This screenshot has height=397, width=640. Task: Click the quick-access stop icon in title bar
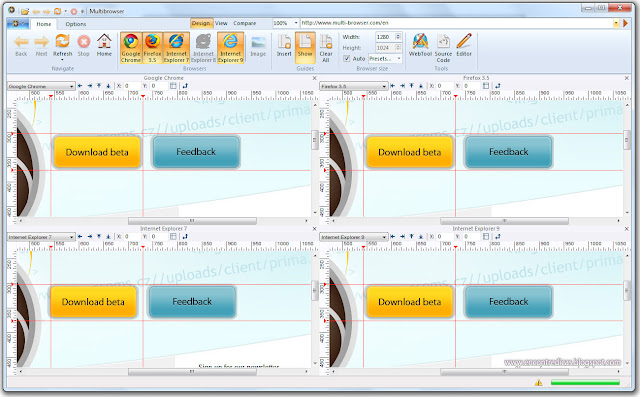coord(74,11)
